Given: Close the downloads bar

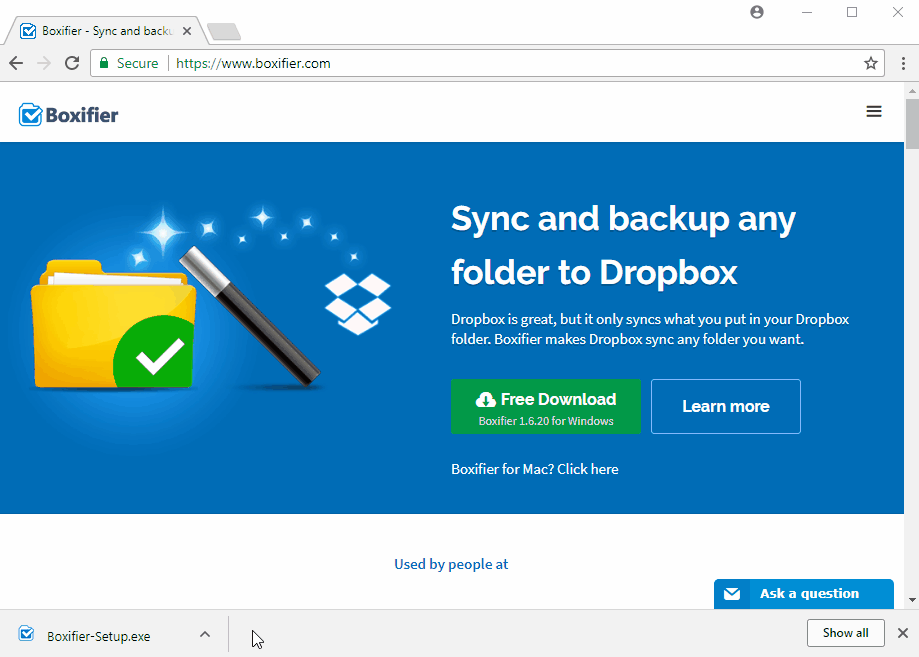Looking at the screenshot, I should pyautogui.click(x=903, y=633).
